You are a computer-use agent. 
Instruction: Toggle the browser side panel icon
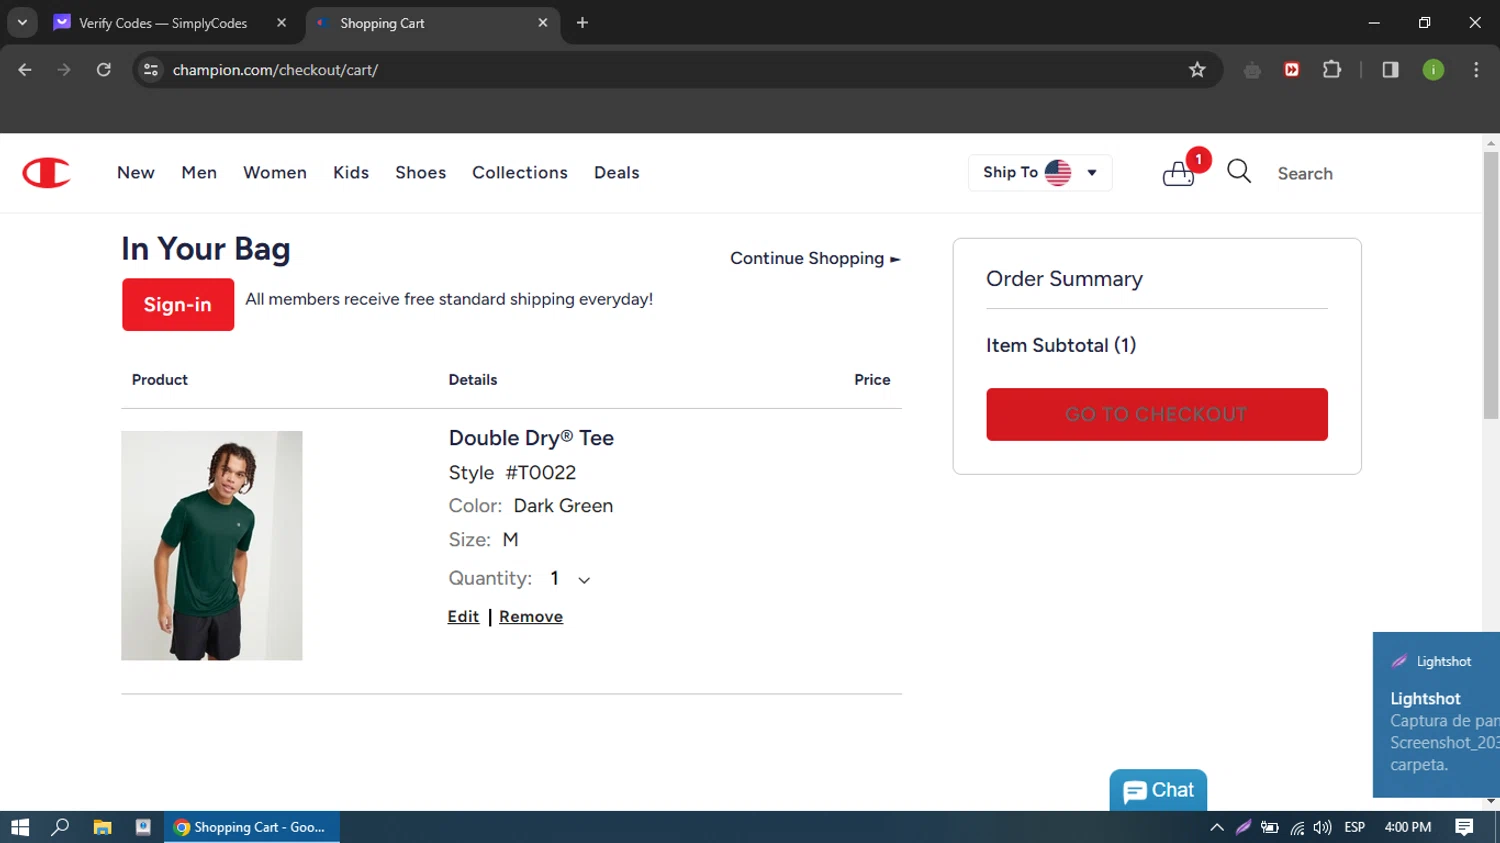tap(1390, 70)
